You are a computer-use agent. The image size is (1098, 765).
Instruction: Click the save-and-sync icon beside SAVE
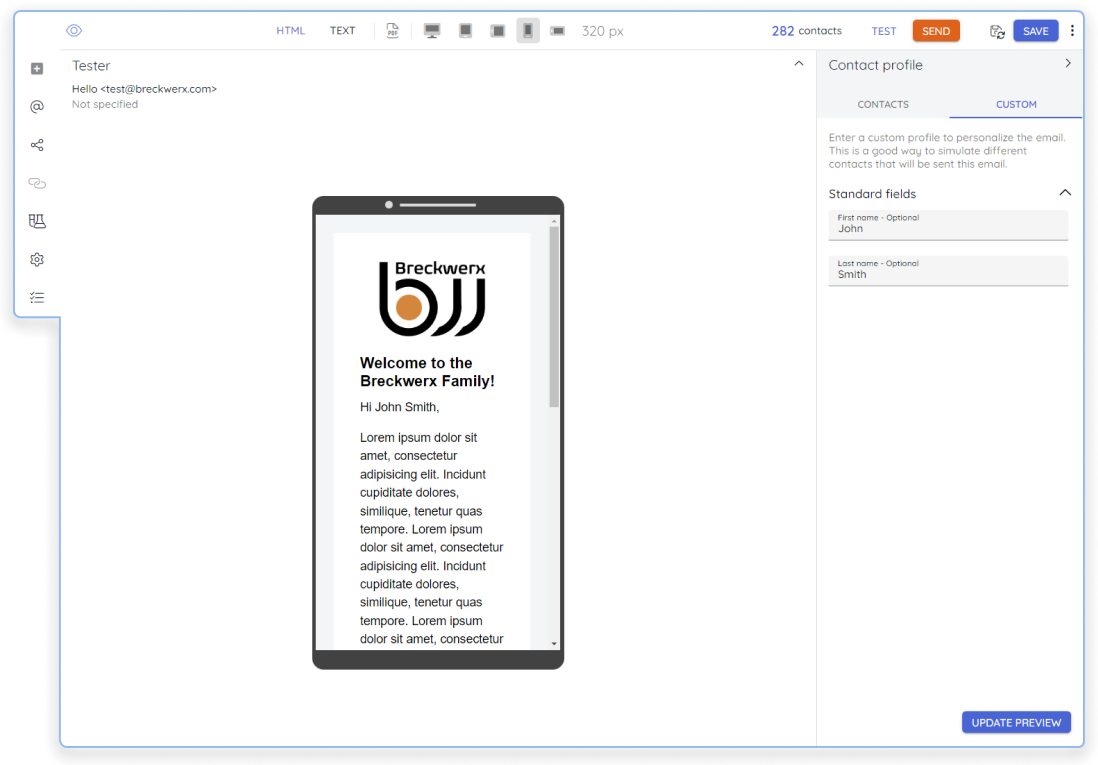[997, 32]
